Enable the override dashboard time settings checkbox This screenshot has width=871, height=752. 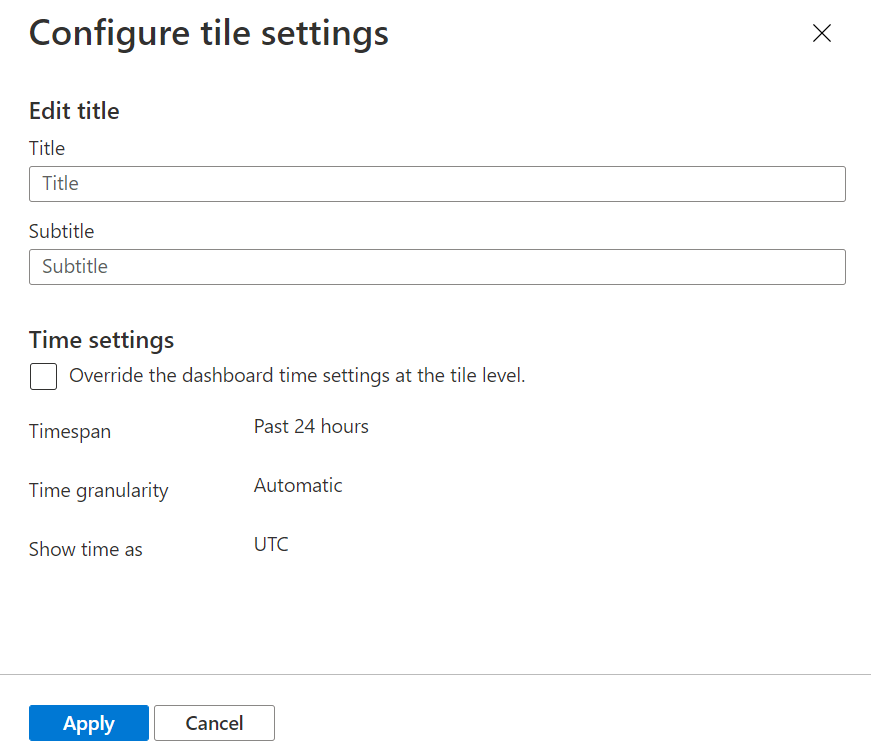coord(43,377)
